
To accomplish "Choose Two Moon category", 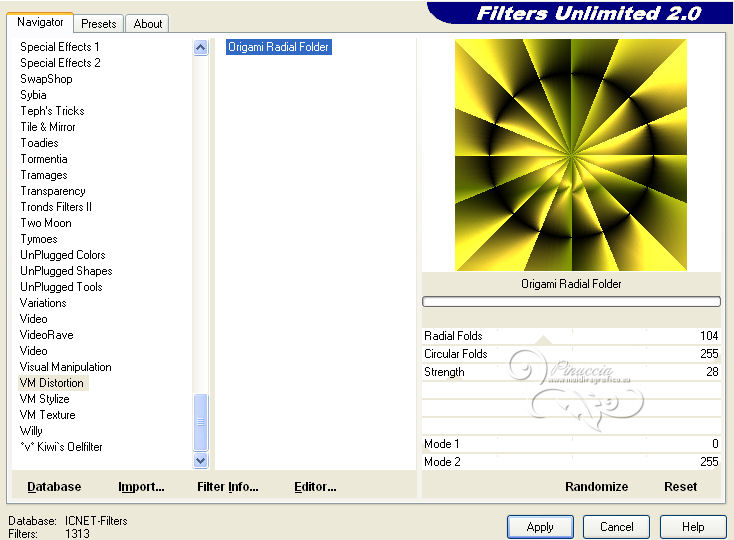I will pos(46,223).
